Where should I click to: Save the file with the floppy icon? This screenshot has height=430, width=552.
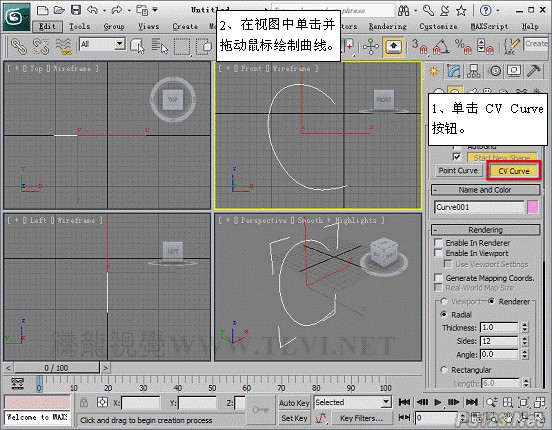[x=76, y=10]
